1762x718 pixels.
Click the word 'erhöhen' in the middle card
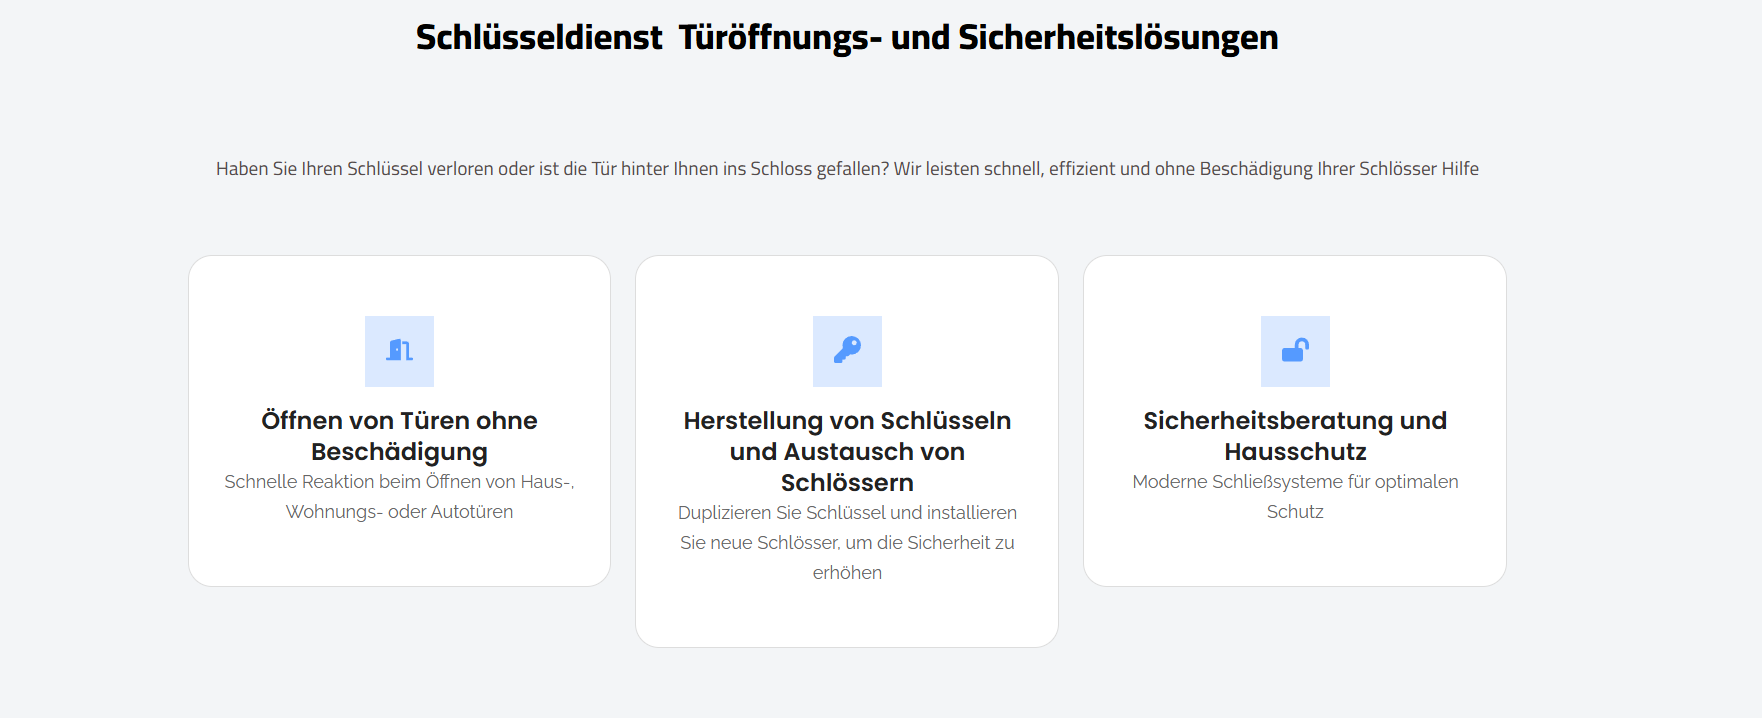(847, 573)
